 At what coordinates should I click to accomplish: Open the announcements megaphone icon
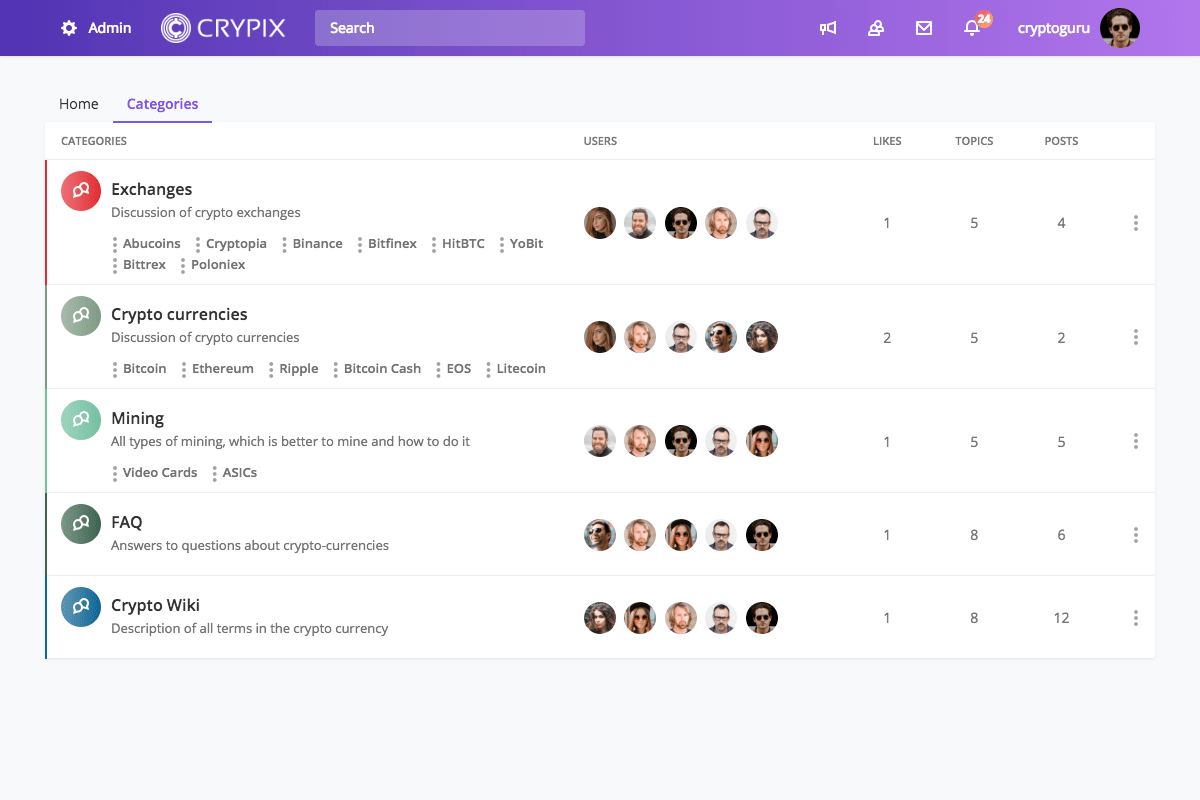[x=828, y=28]
